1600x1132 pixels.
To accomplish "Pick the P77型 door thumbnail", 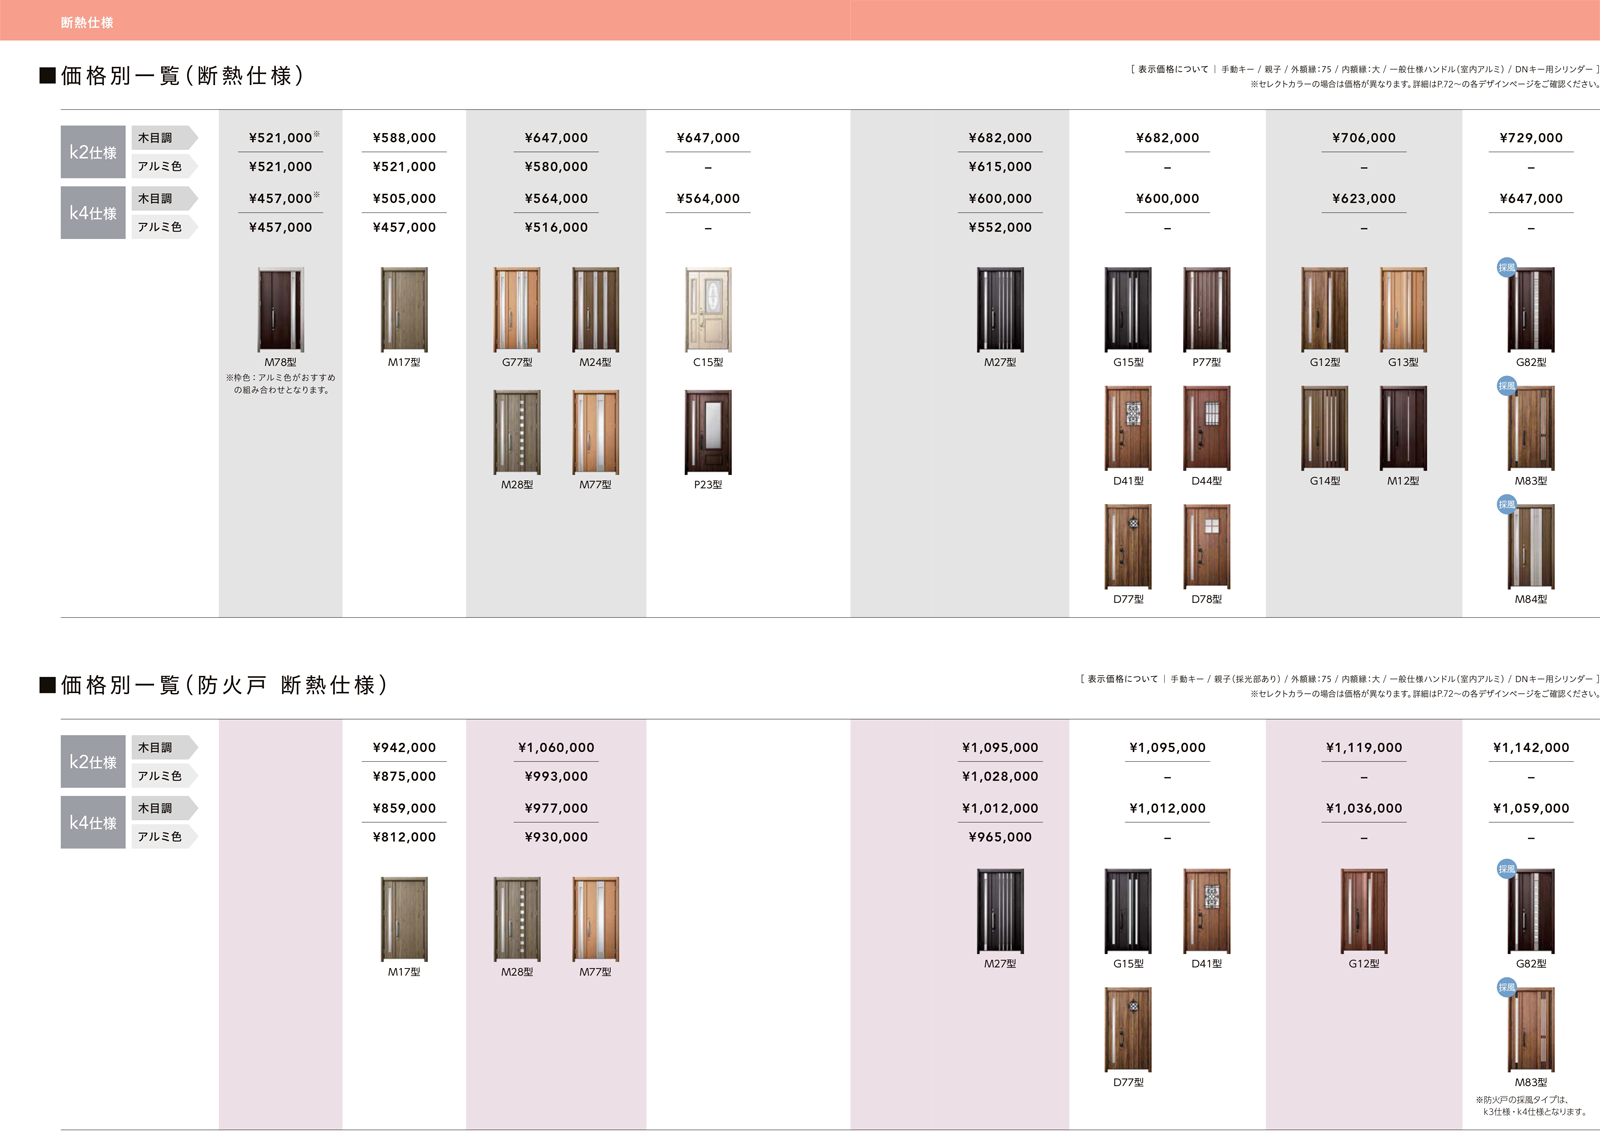I will (x=1206, y=310).
